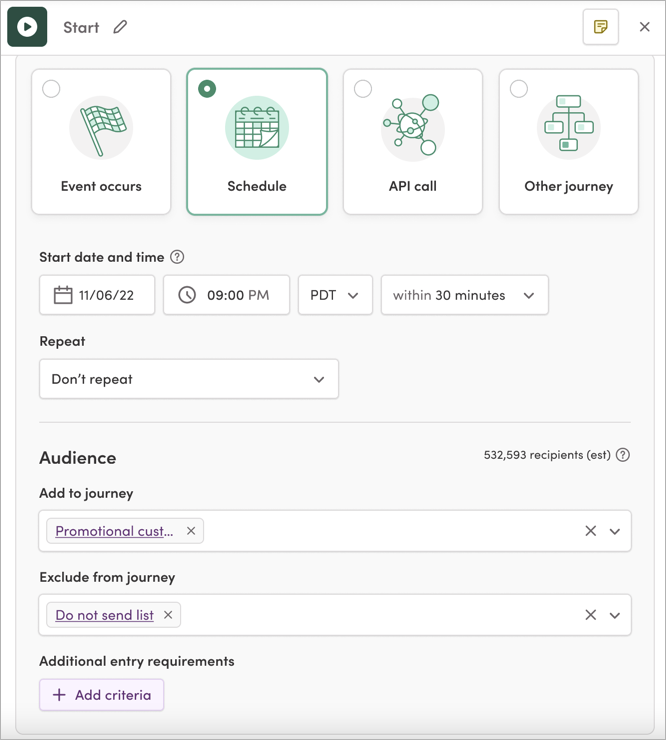Edit the 09:00 PM time field
This screenshot has height=740, width=666.
coord(227,295)
